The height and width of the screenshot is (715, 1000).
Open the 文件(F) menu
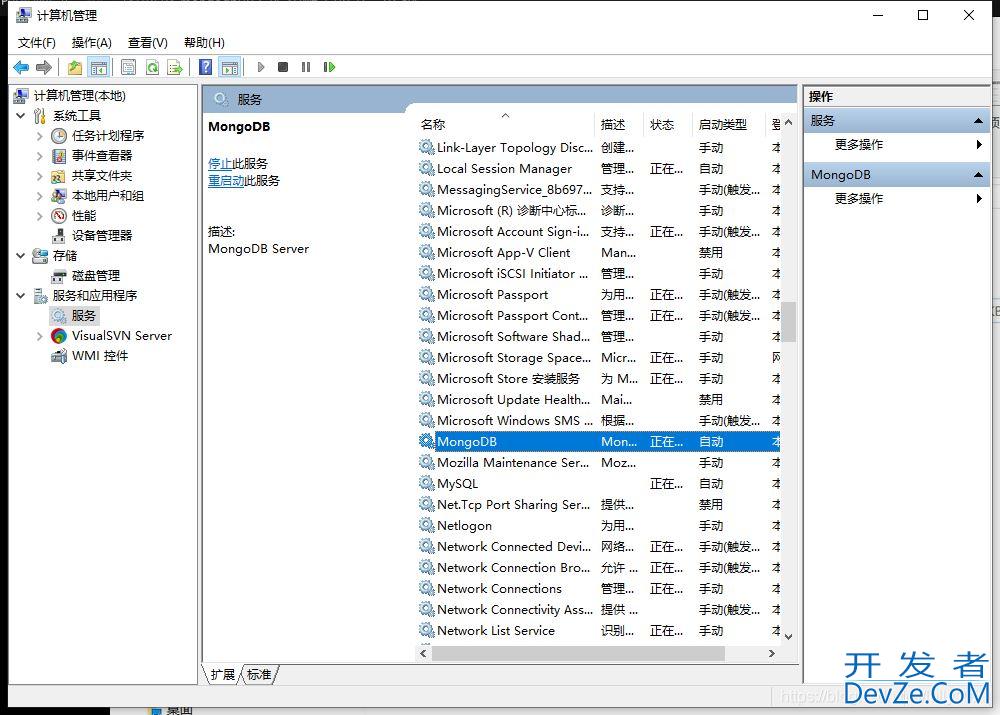click(36, 43)
